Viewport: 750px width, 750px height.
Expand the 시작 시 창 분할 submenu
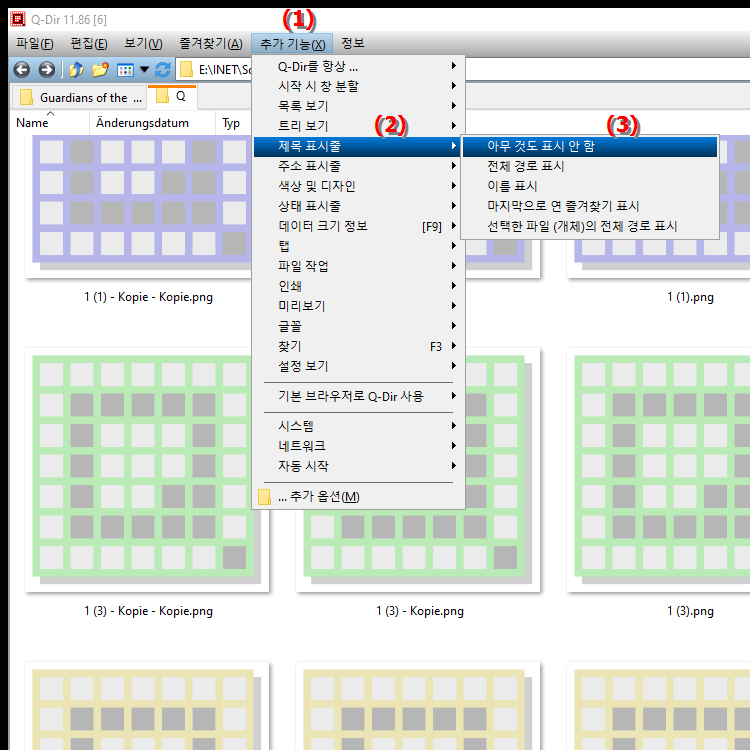click(x=358, y=86)
